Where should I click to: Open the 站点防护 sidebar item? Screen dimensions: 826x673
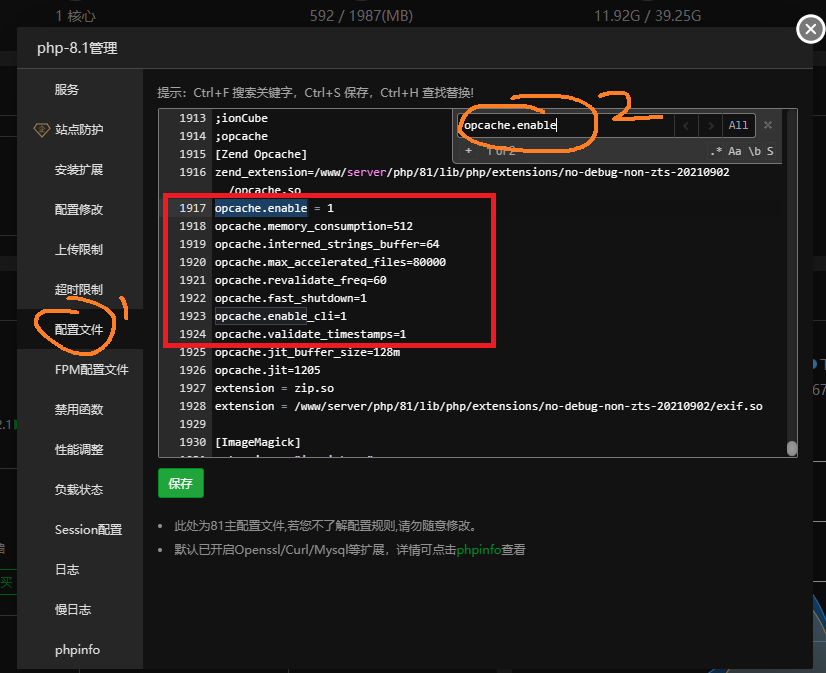tap(79, 130)
